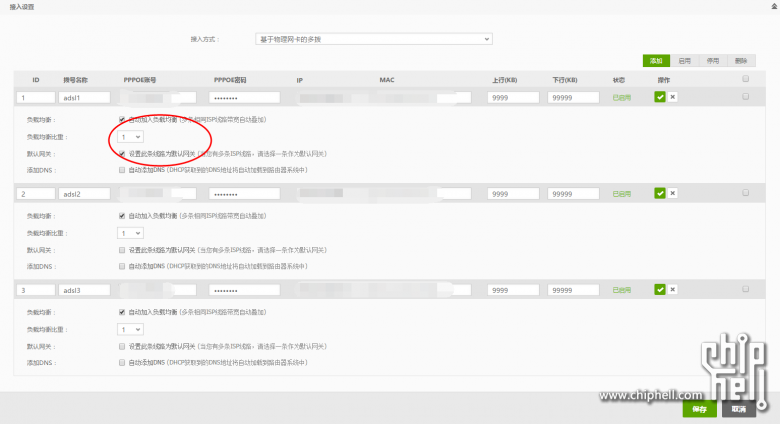This screenshot has height=424, width=780.
Task: Click the 启用 button above the table
Action: click(684, 61)
